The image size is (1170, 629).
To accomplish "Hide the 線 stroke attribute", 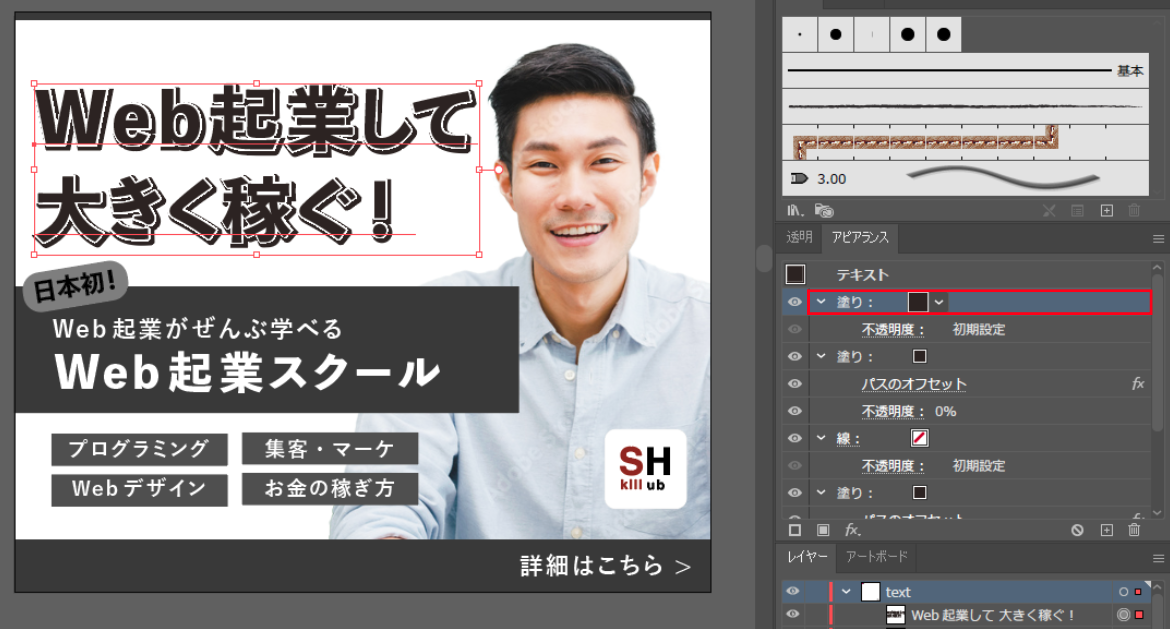I will (795, 438).
